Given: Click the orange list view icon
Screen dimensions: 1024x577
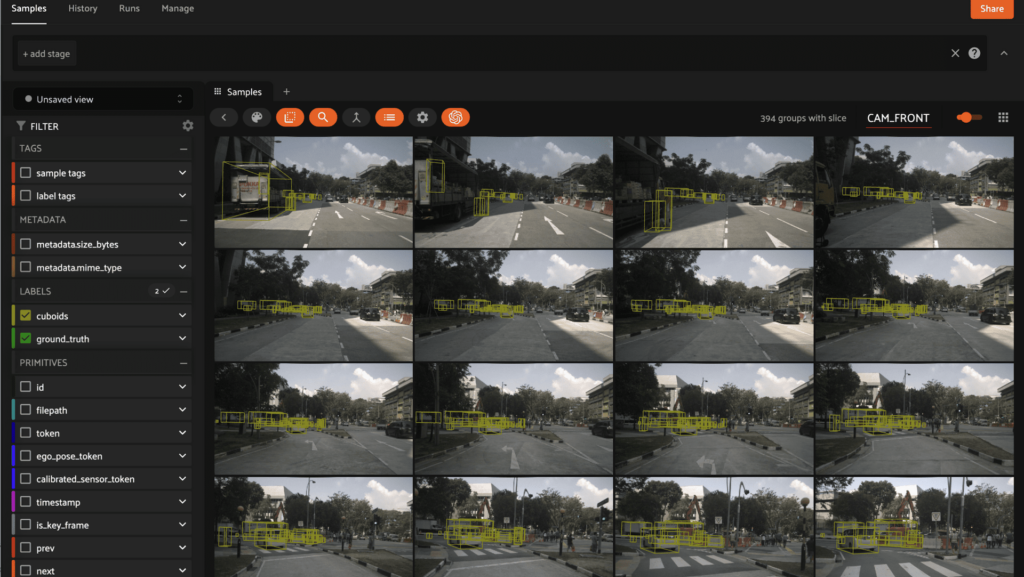Looking at the screenshot, I should click(x=389, y=117).
